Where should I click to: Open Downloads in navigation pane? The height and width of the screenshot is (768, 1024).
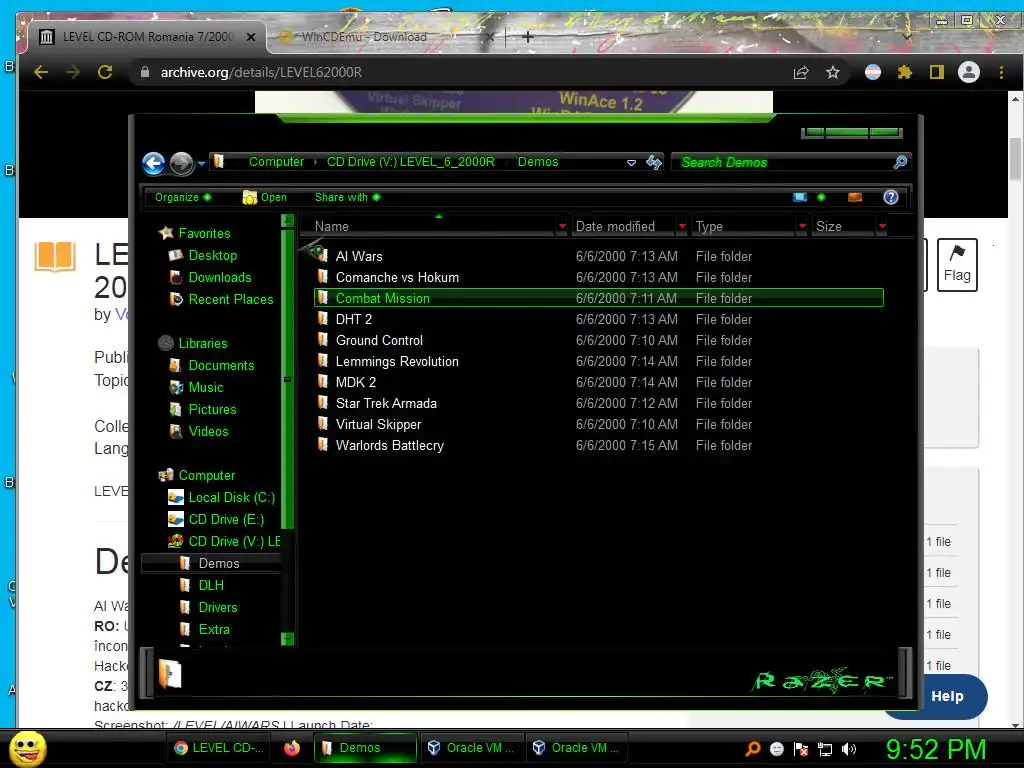tap(219, 277)
